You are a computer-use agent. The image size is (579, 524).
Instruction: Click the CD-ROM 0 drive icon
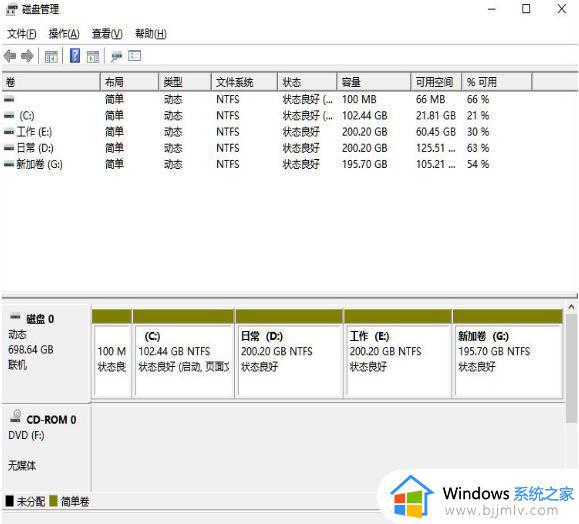coord(16,416)
